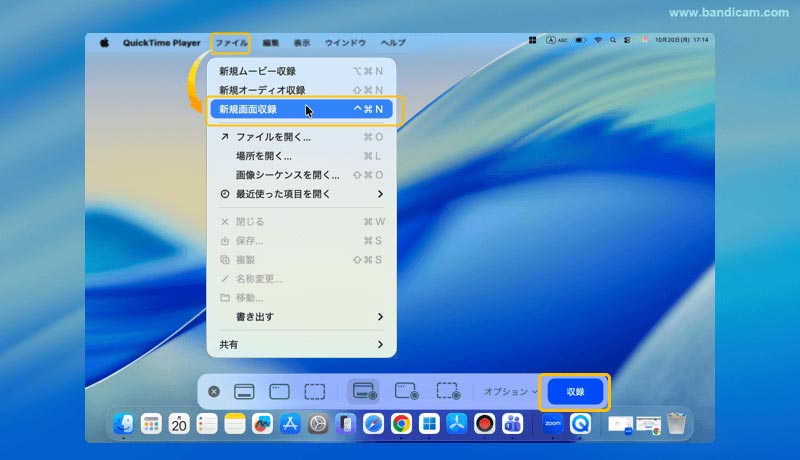Viewport: 800px width, 460px height.
Task: Click the 収録 record button
Action: click(575, 391)
